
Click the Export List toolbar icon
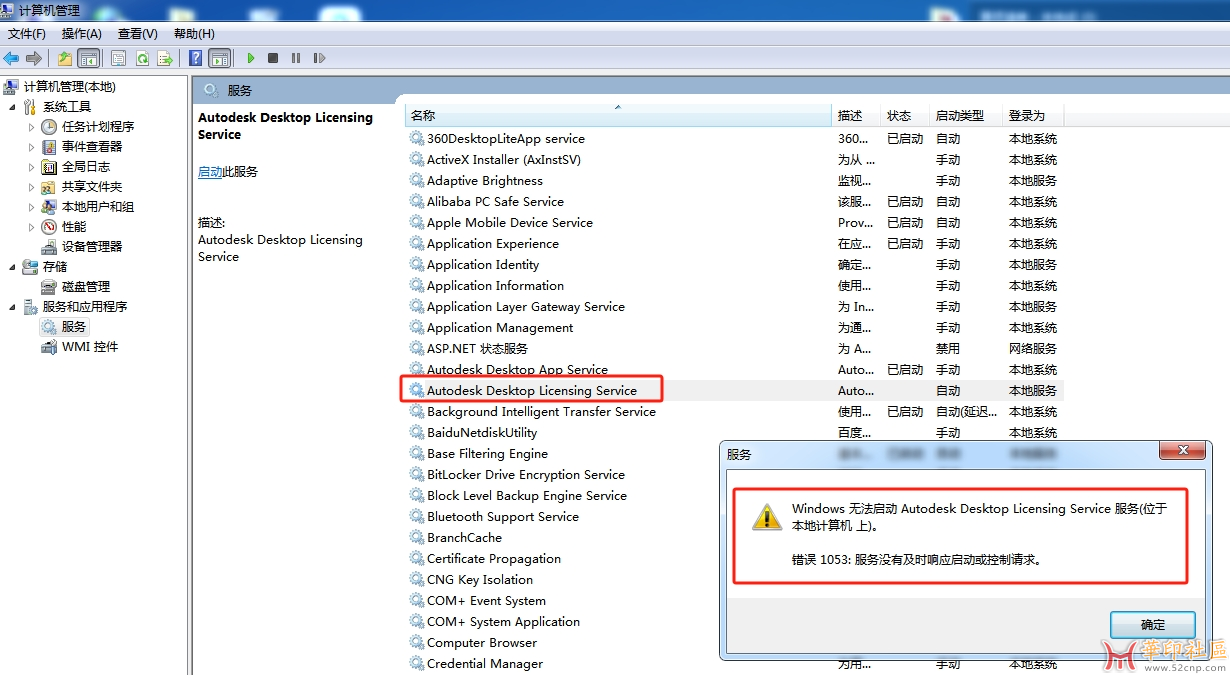[165, 59]
